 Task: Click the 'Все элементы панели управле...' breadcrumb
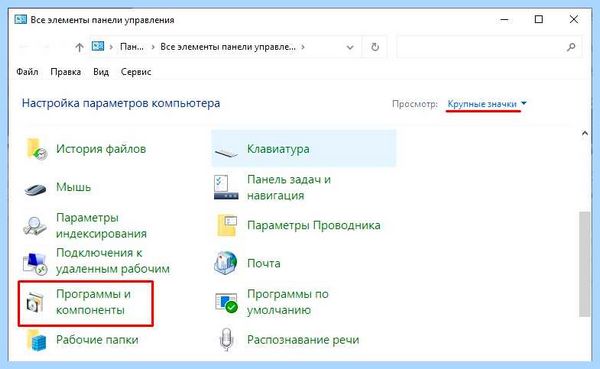coord(228,47)
